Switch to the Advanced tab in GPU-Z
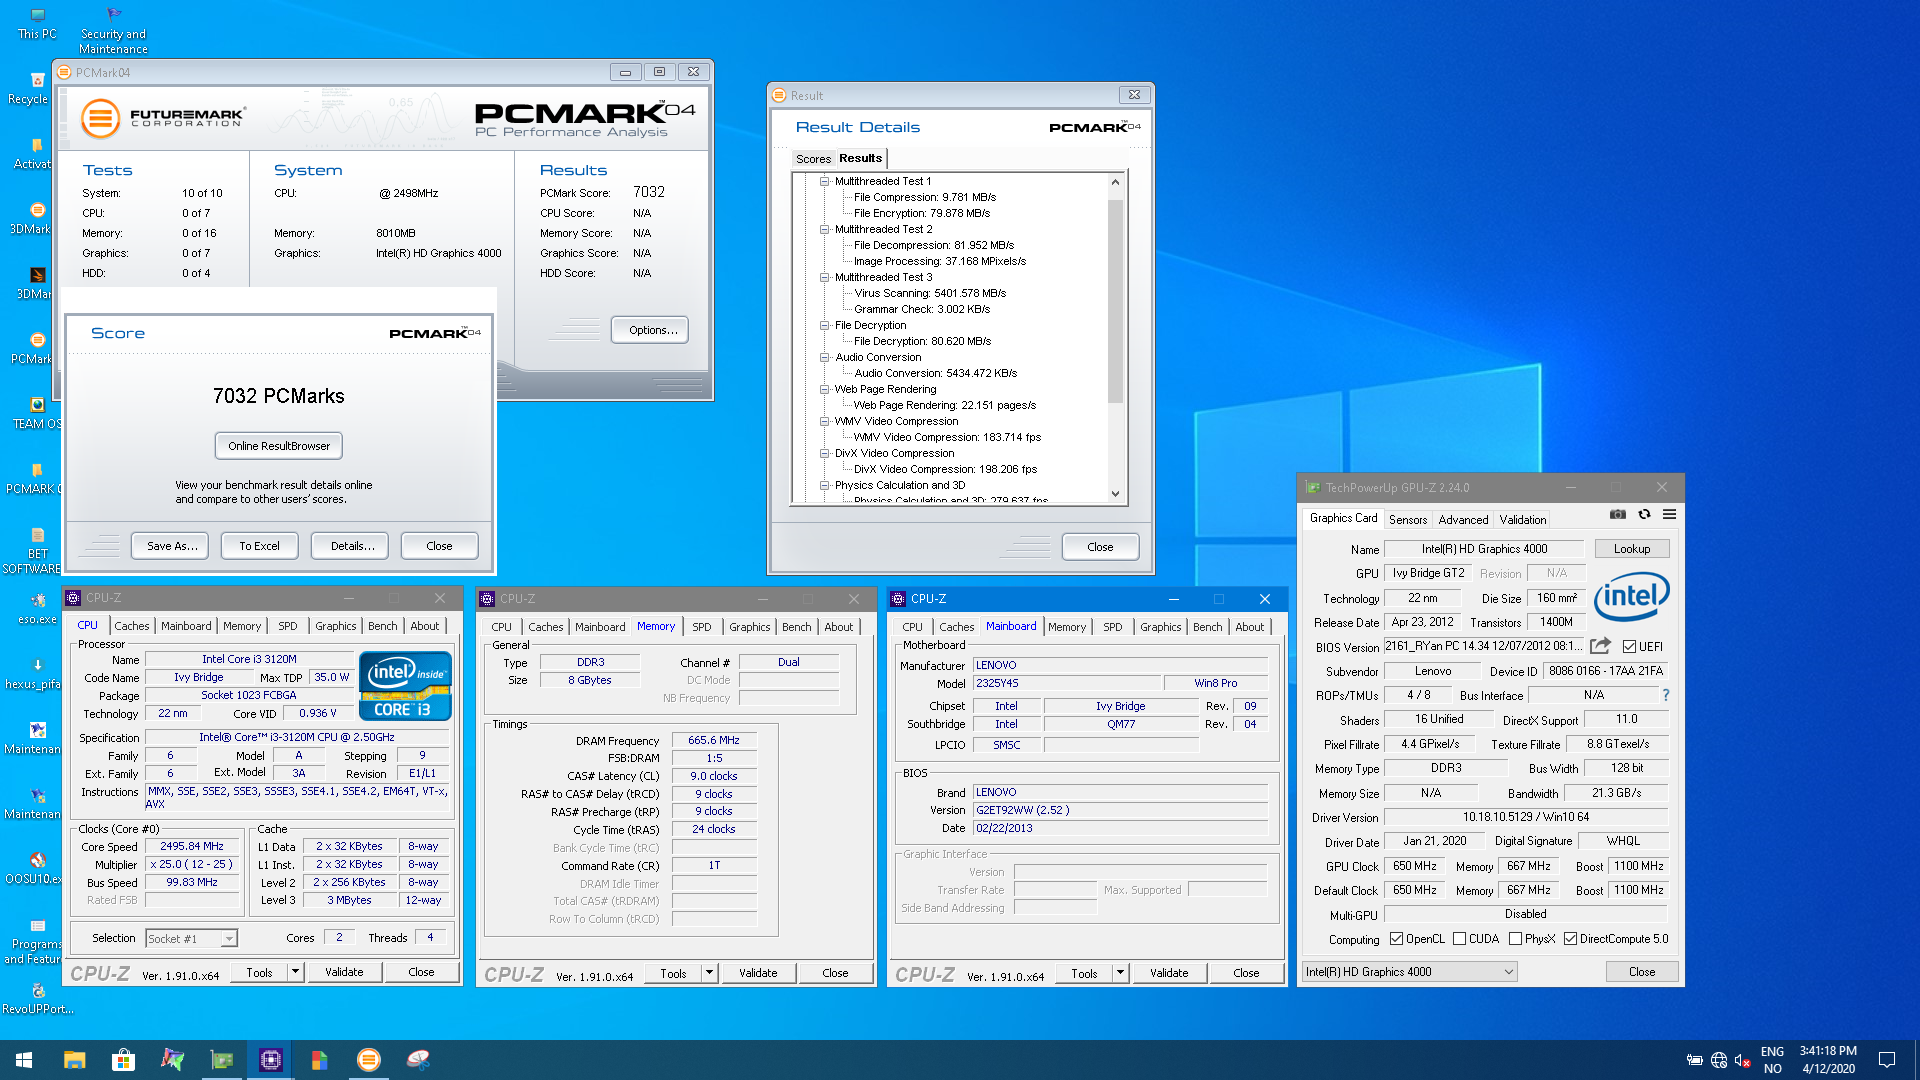 [x=1463, y=519]
